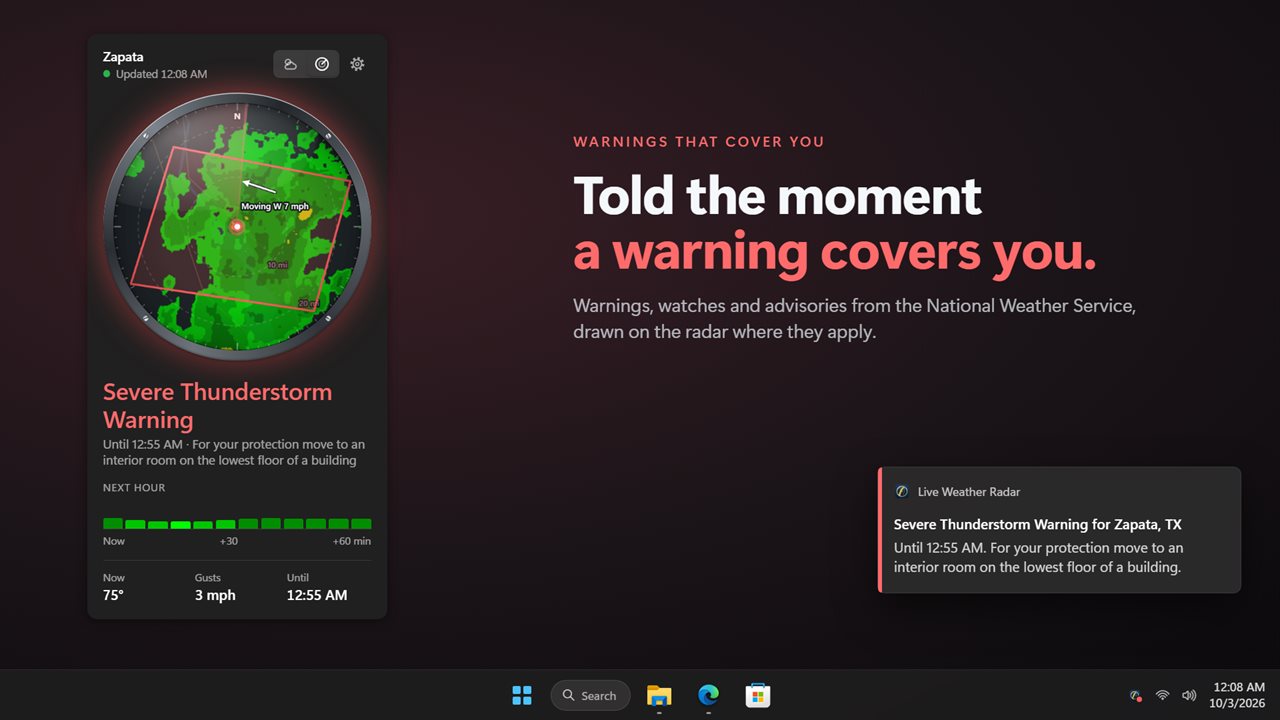The height and width of the screenshot is (720, 1280).
Task: Click the Moving W 7 mph label
Action: [275, 206]
